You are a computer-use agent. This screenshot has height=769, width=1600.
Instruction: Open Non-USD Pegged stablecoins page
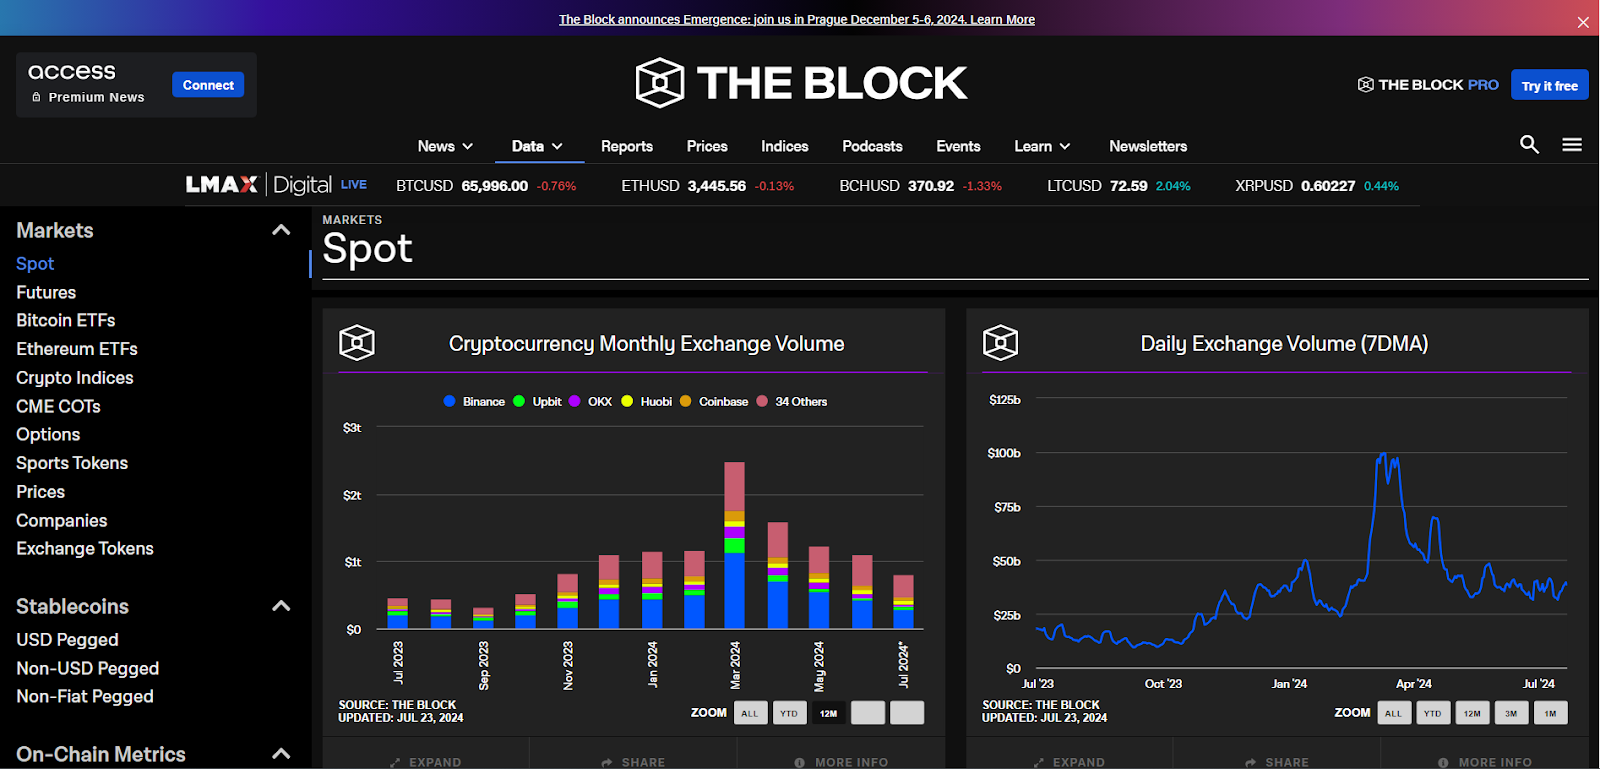point(88,668)
